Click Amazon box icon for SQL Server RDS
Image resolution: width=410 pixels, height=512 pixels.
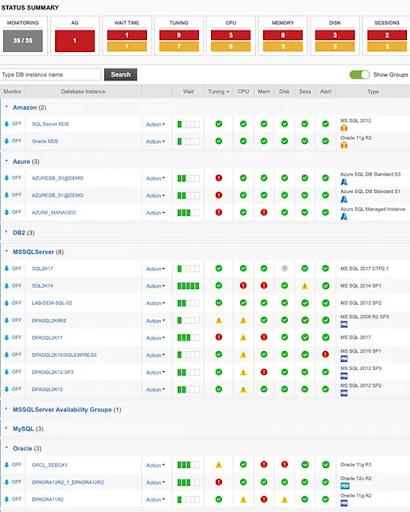click(344, 128)
